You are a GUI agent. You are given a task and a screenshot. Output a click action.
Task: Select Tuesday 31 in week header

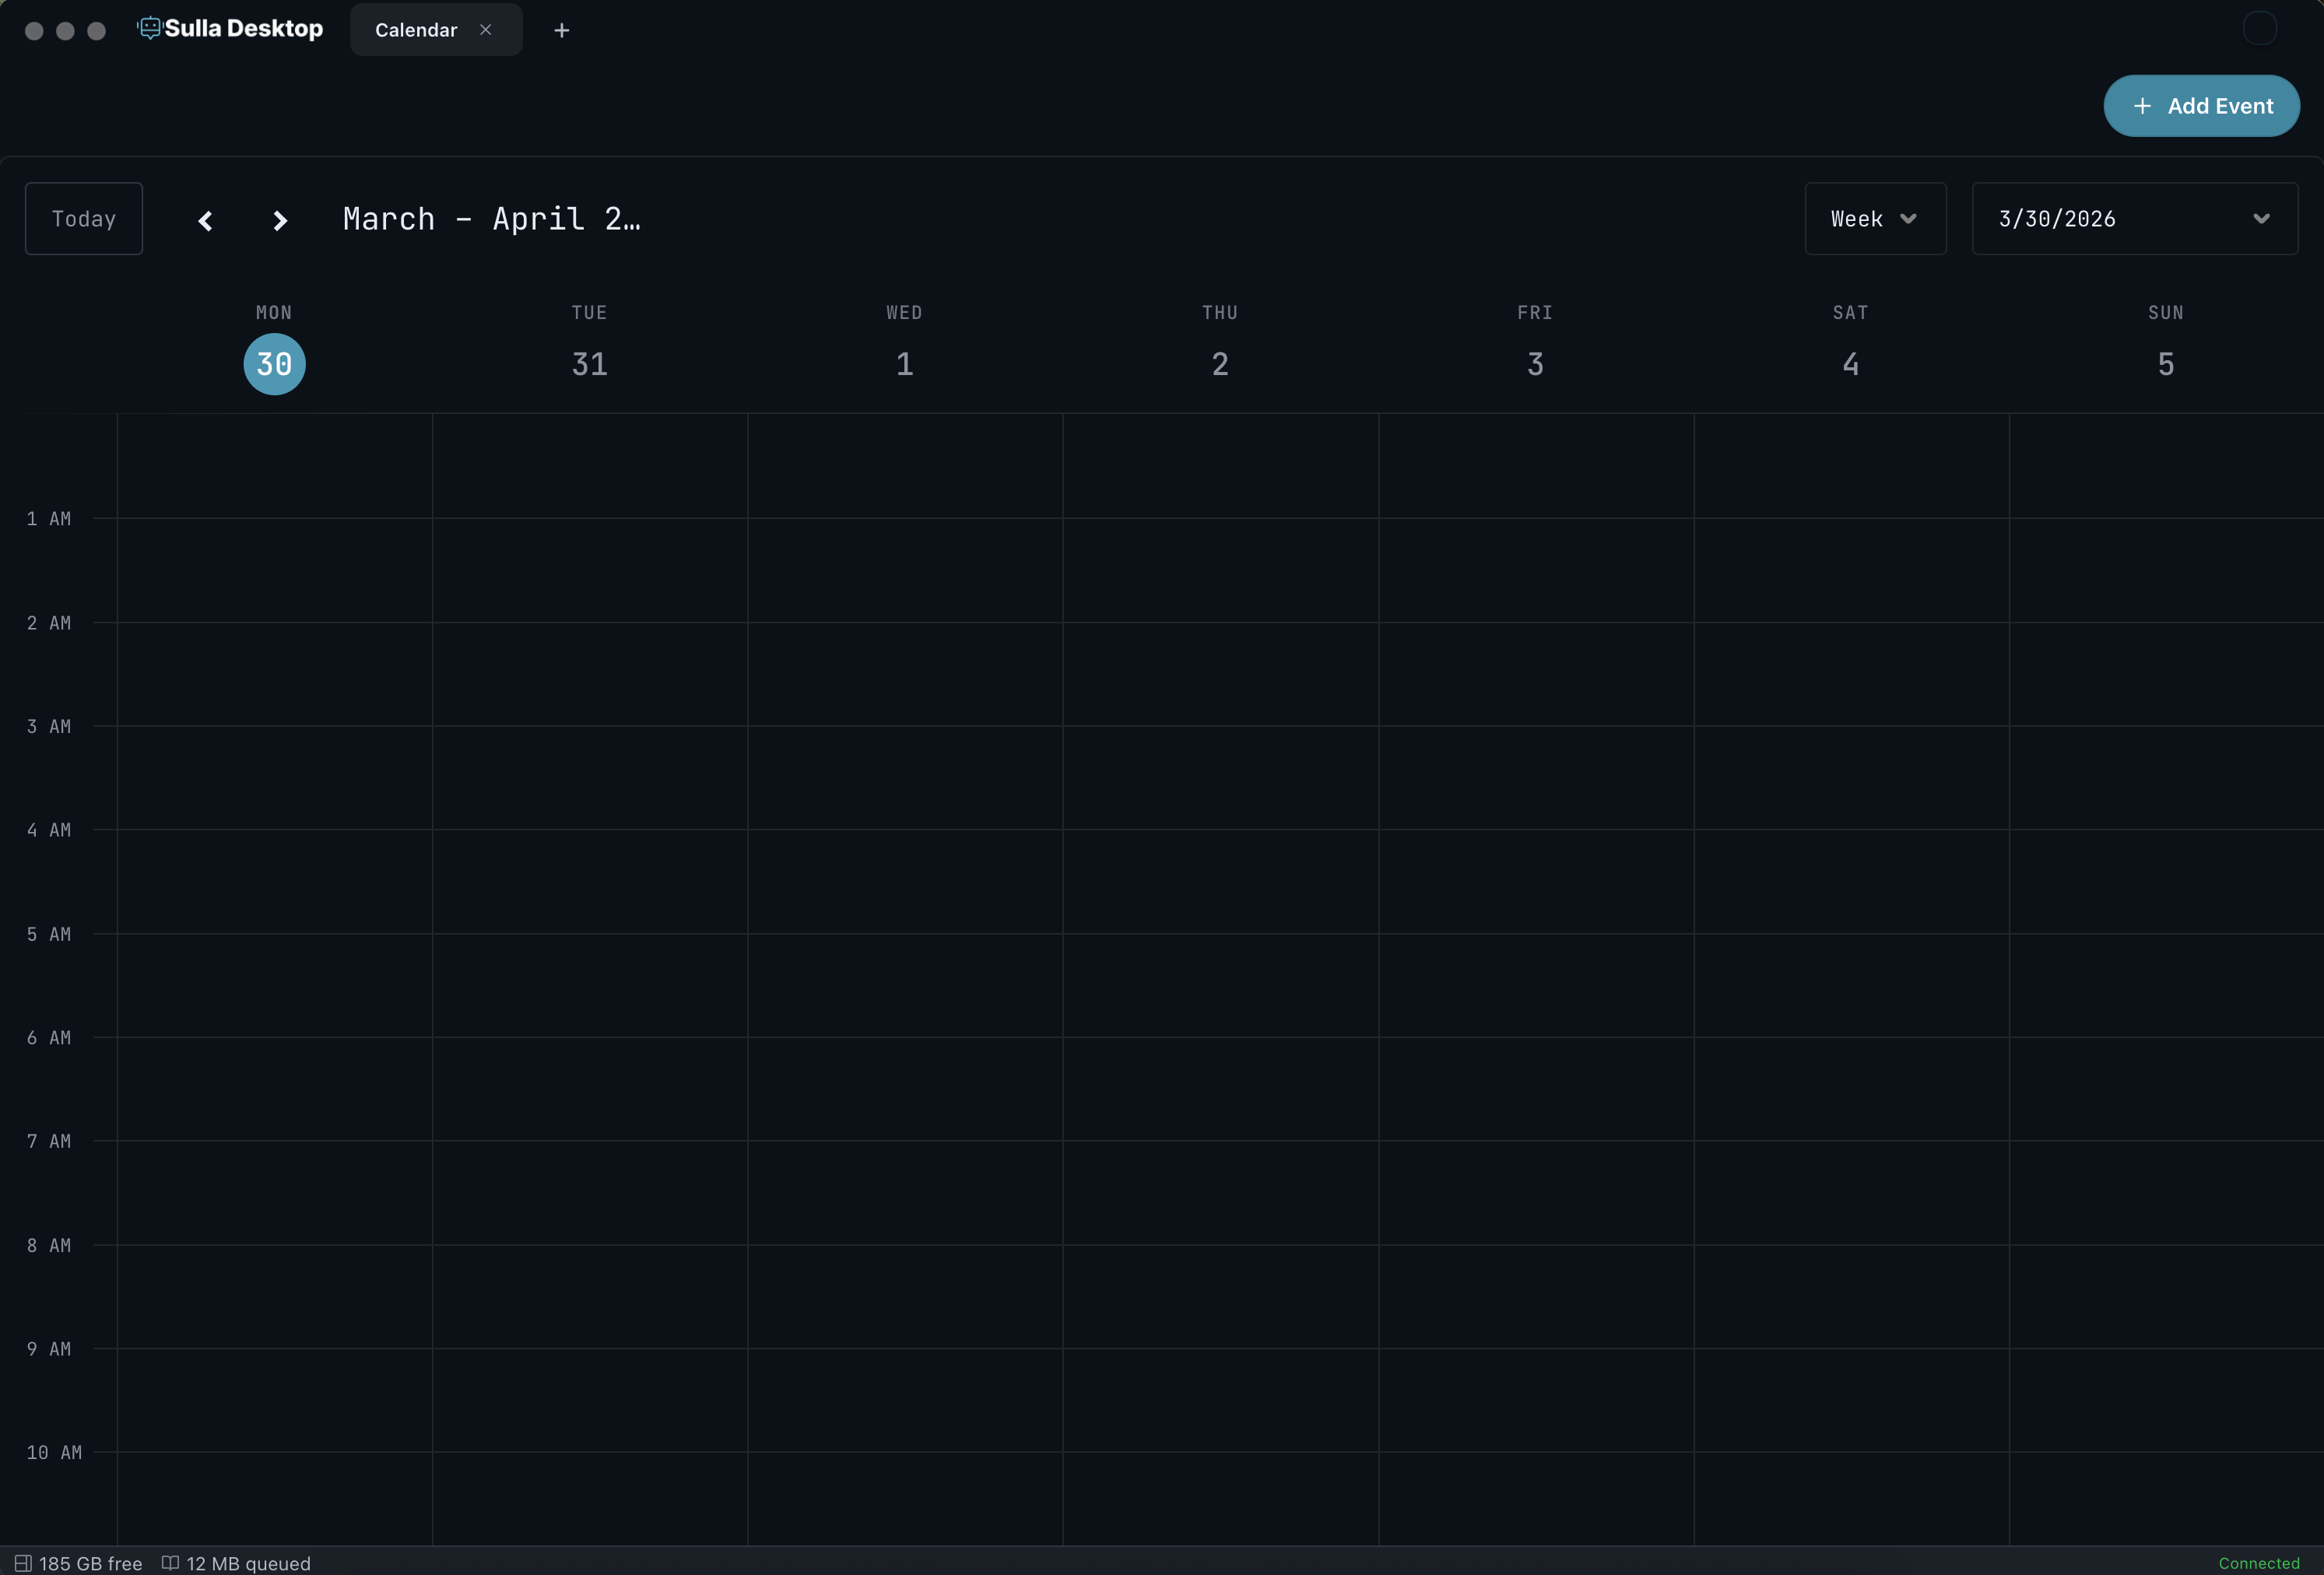pos(589,364)
